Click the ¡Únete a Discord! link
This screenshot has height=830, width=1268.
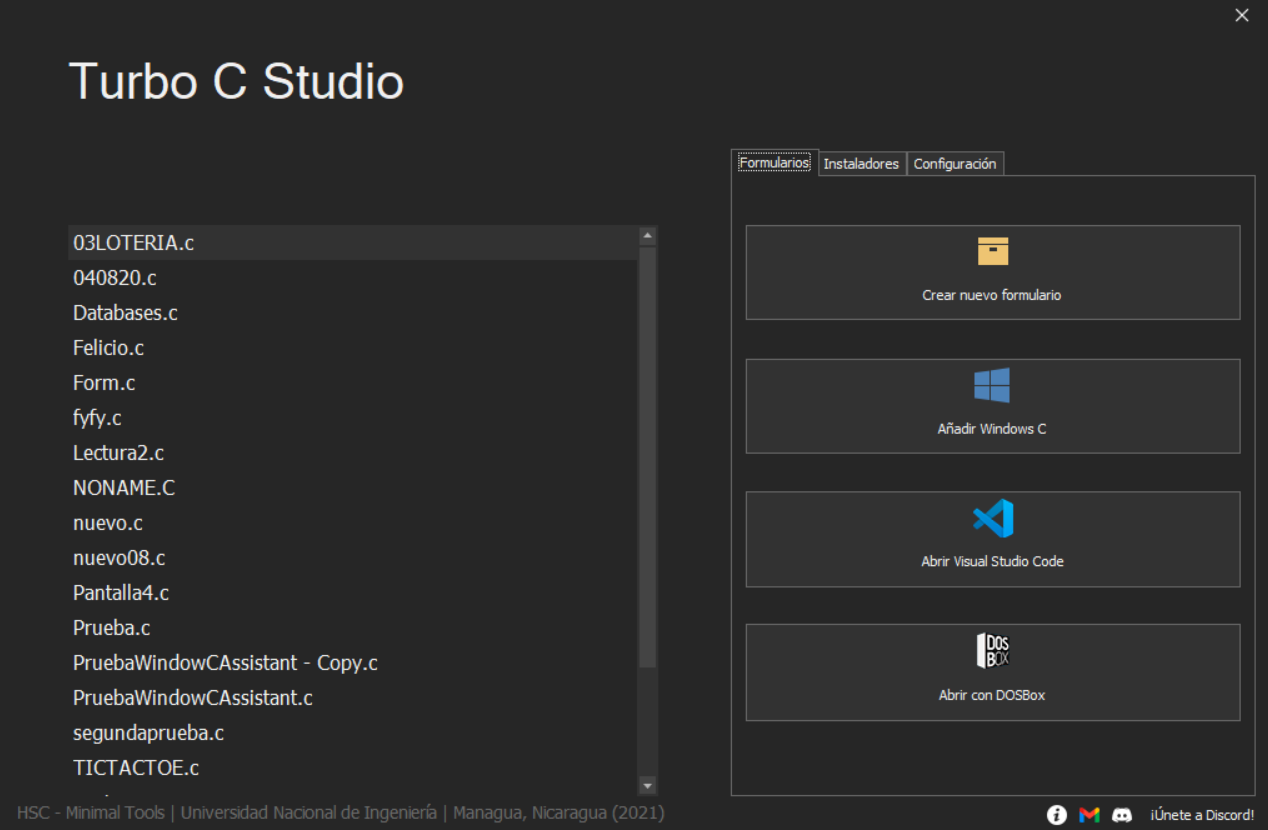1202,814
